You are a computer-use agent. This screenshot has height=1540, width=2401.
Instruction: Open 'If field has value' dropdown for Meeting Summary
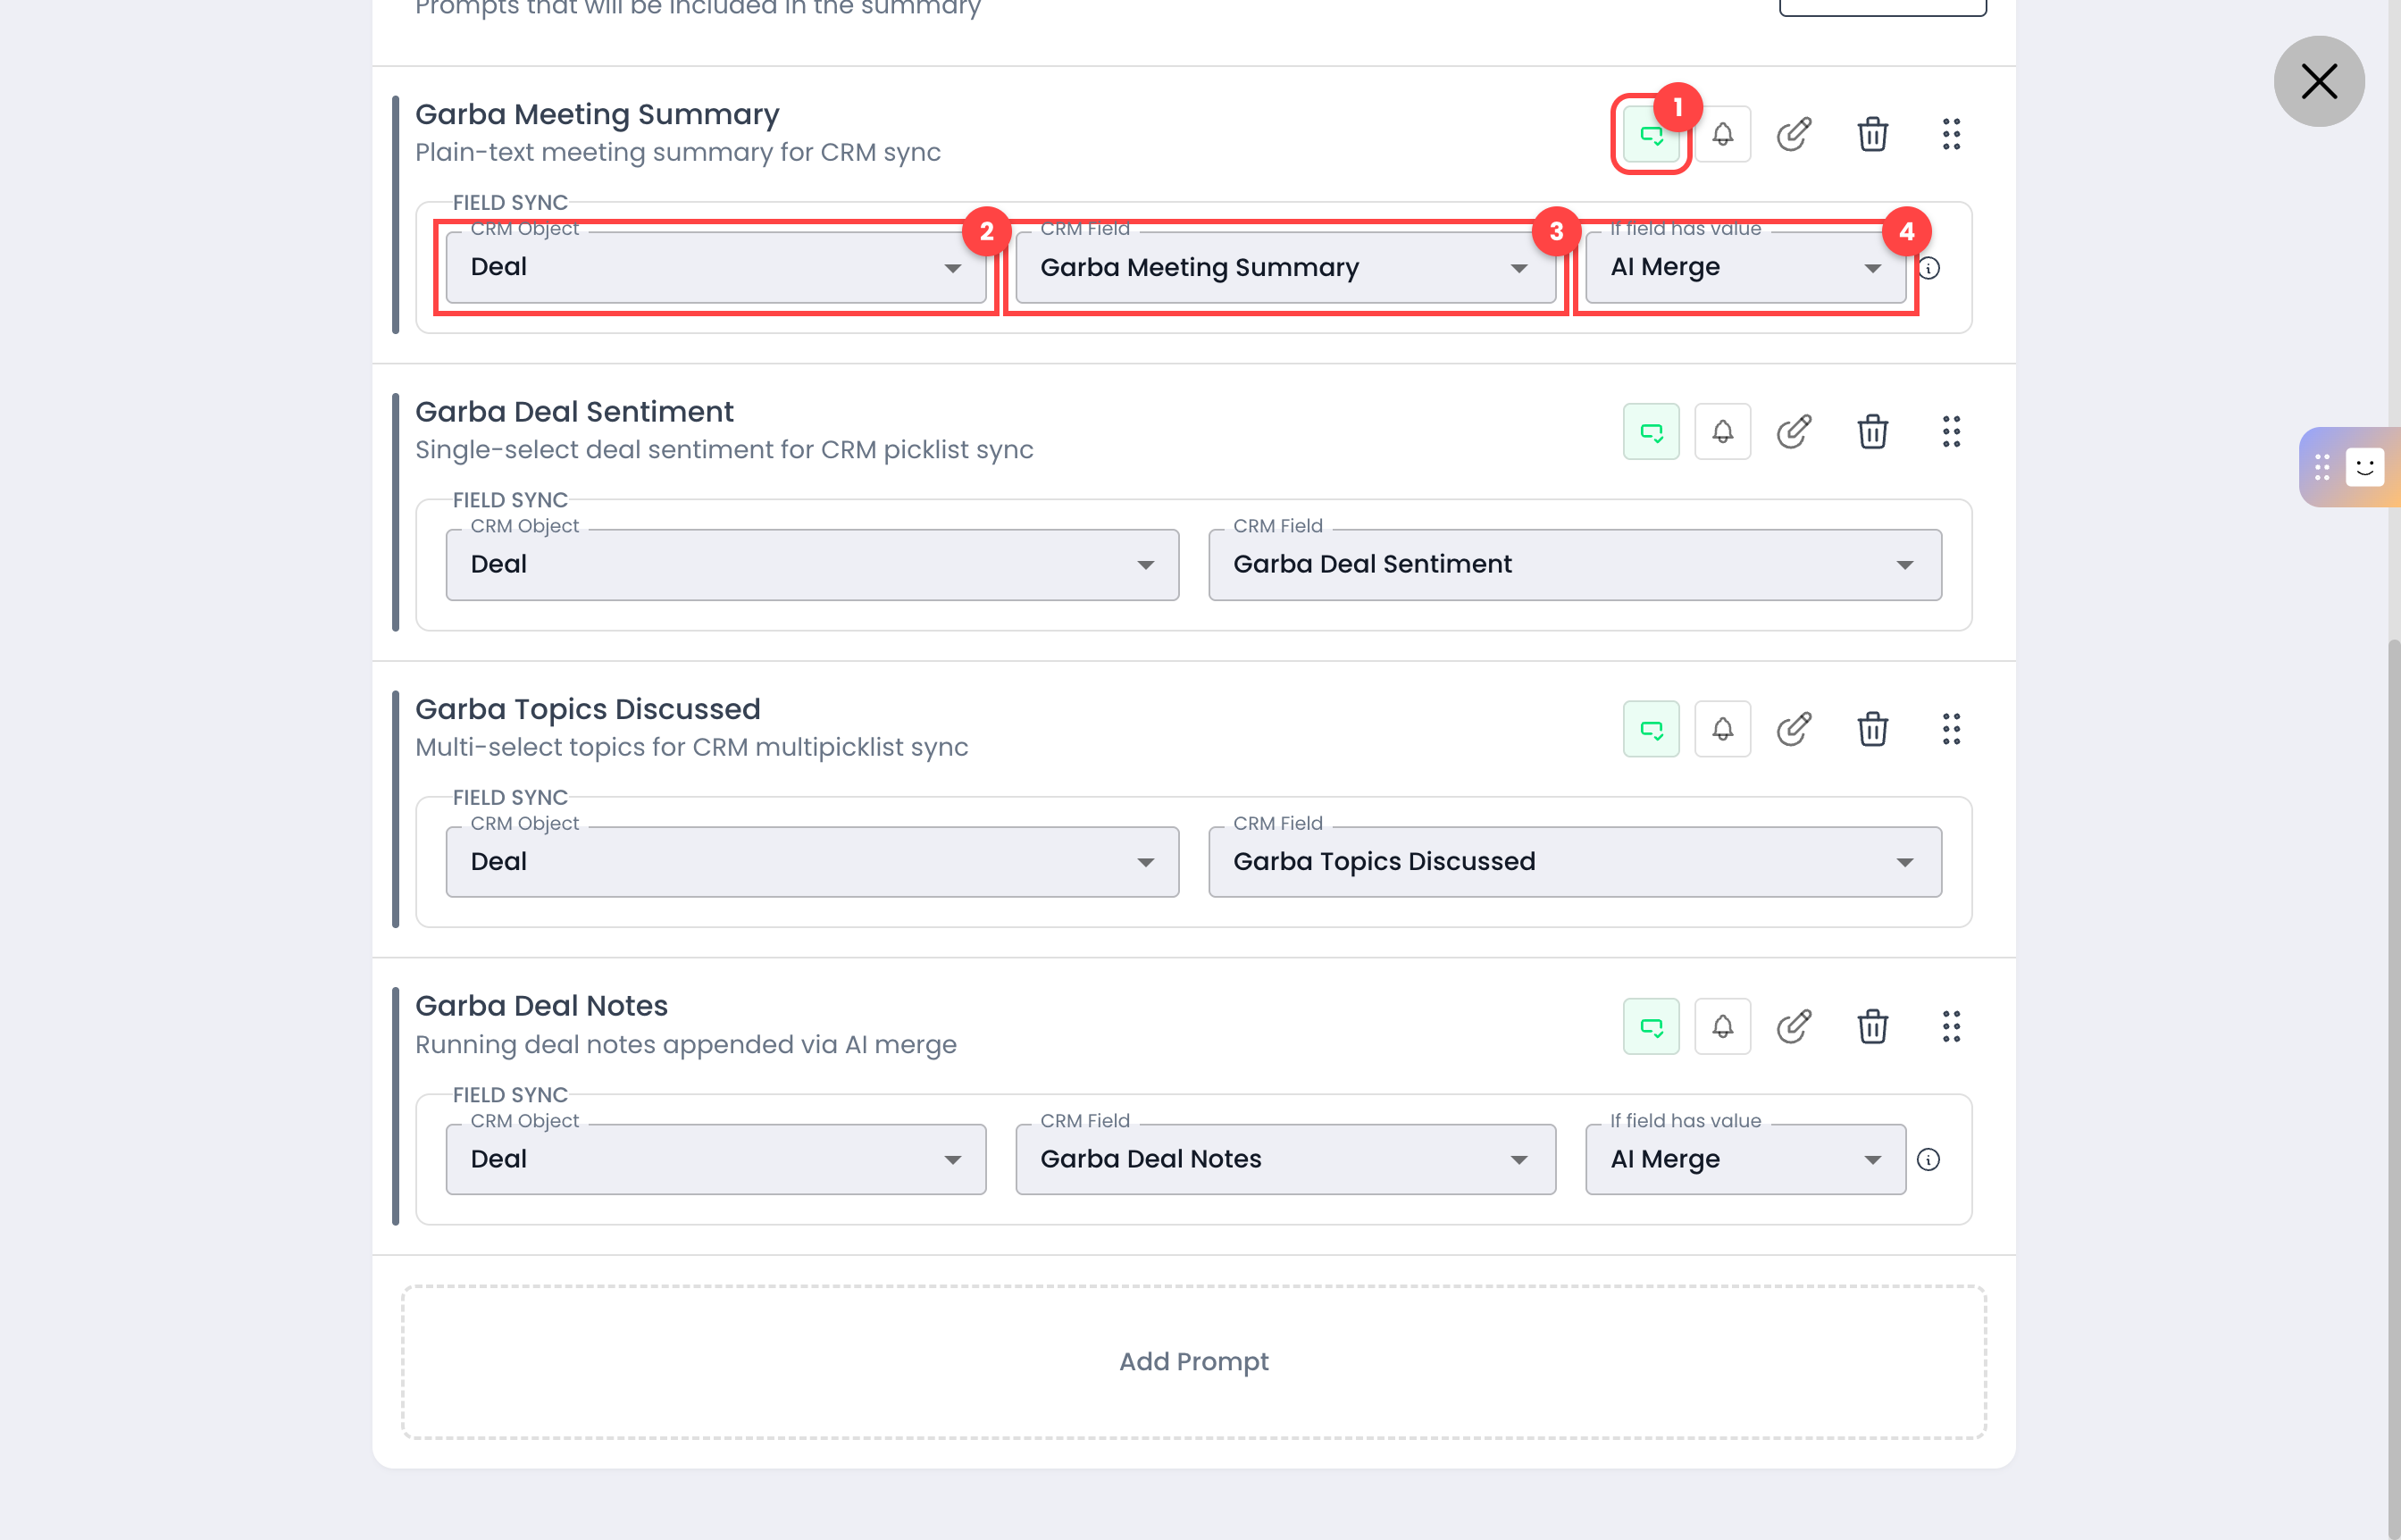[x=1745, y=268]
